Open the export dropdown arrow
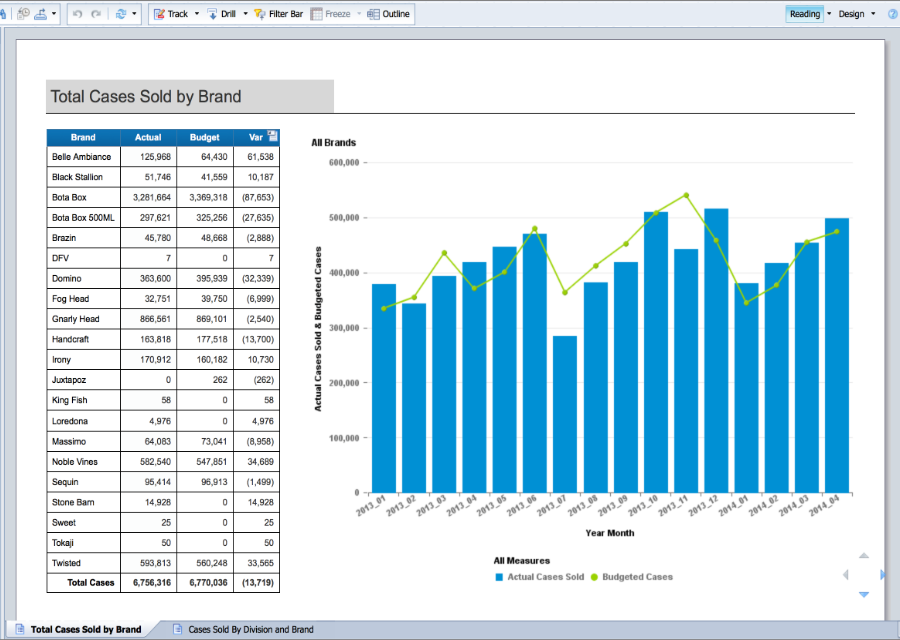The height and width of the screenshot is (640, 900). click(54, 14)
